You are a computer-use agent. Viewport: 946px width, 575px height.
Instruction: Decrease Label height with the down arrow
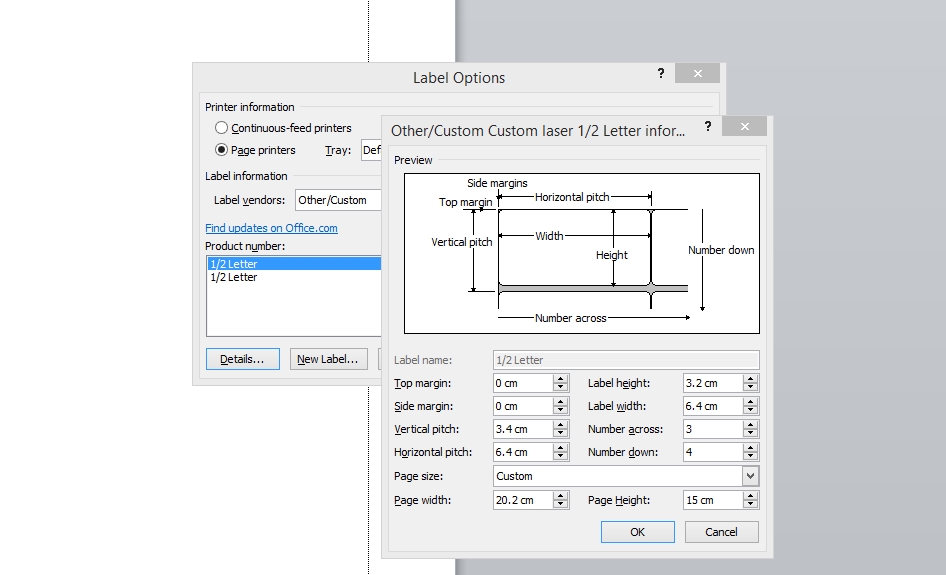click(751, 387)
